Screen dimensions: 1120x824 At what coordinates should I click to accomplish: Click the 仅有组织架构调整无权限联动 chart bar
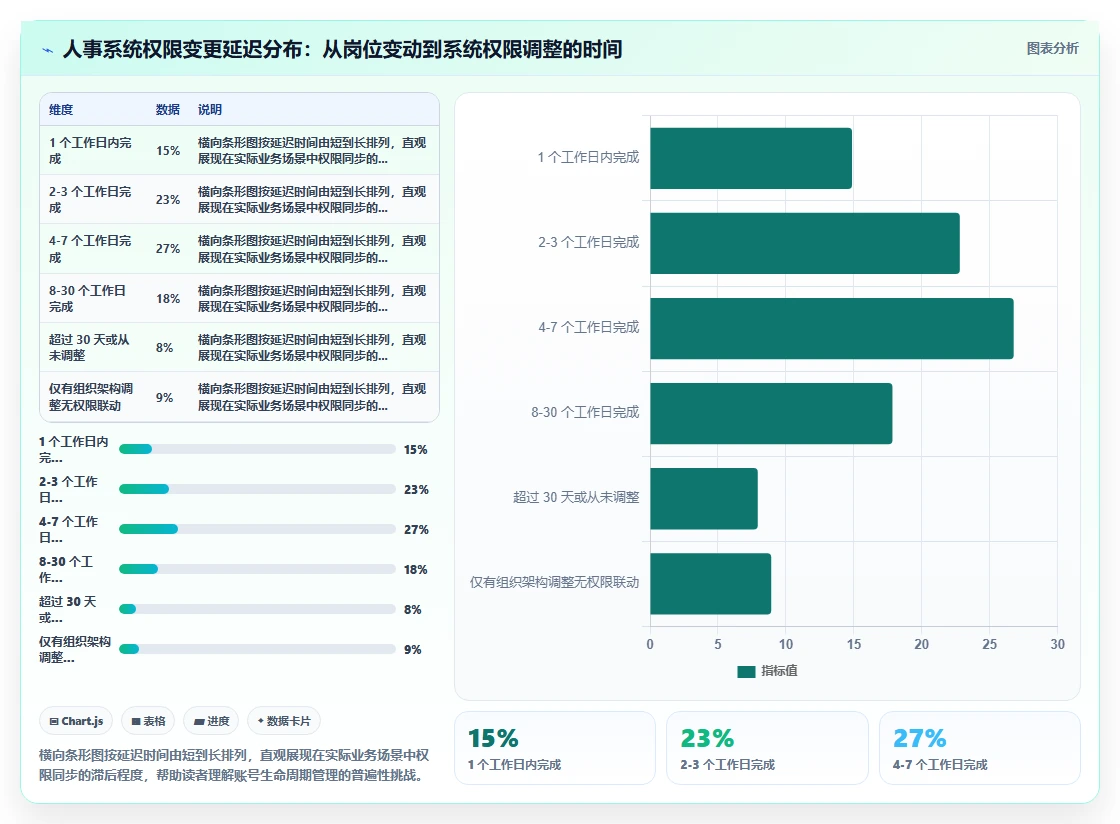(x=710, y=583)
